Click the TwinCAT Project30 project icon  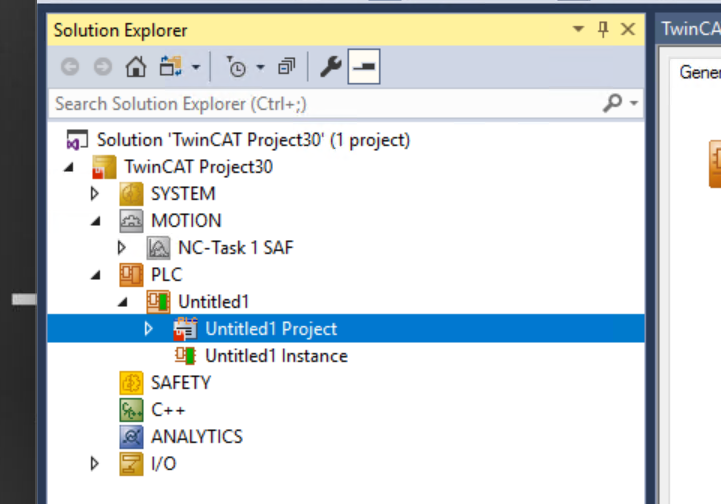pos(104,167)
